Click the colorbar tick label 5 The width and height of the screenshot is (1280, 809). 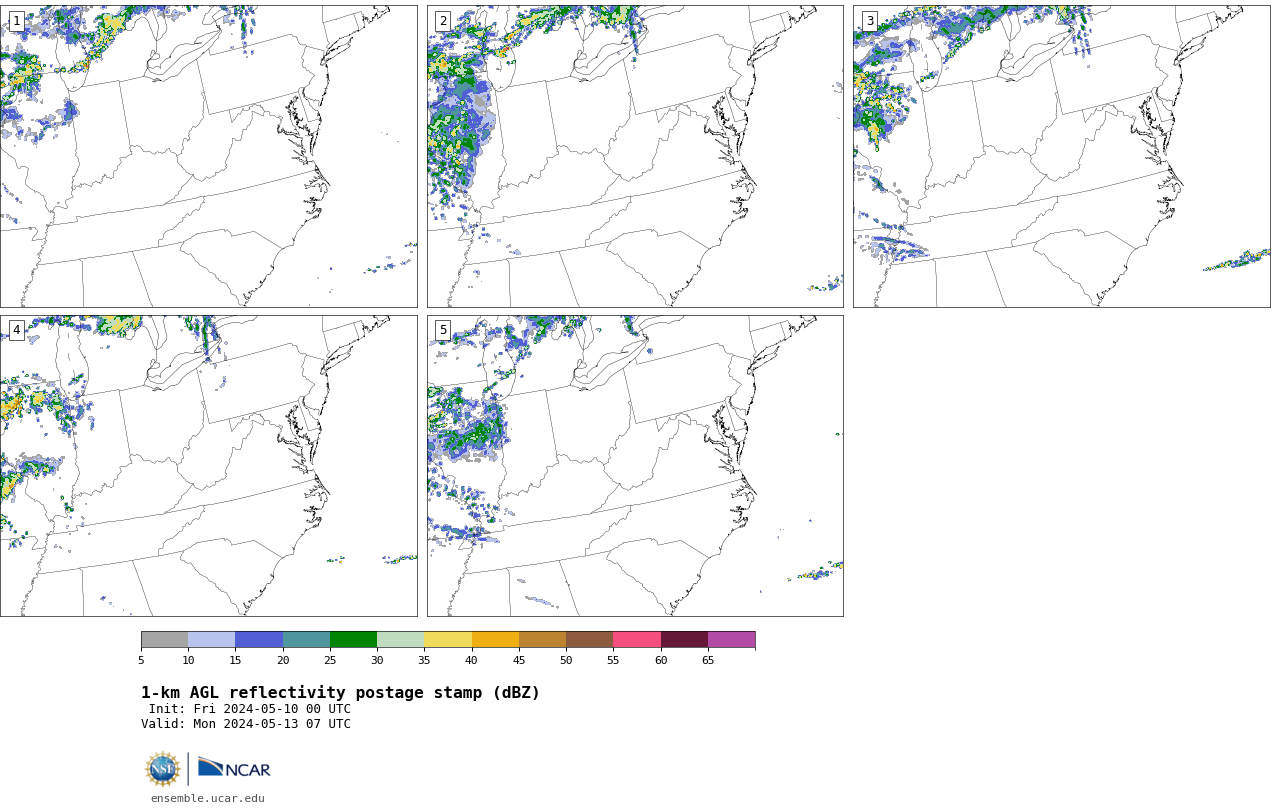click(x=141, y=660)
